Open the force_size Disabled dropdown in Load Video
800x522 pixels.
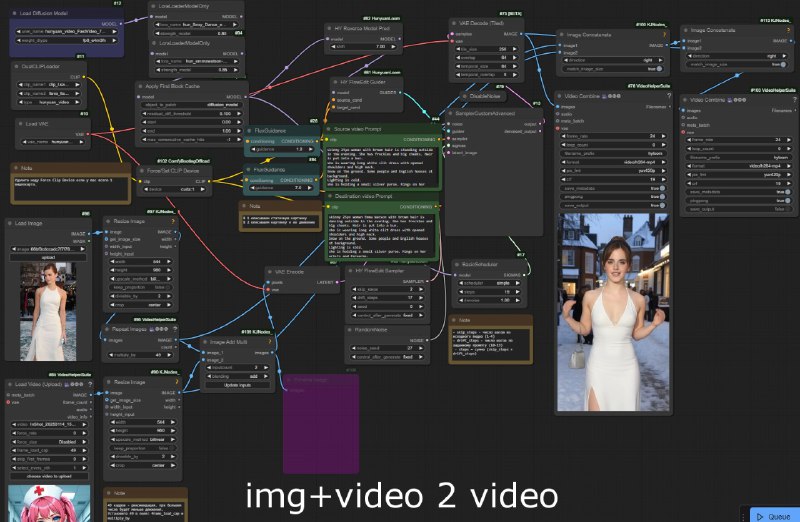point(49,442)
